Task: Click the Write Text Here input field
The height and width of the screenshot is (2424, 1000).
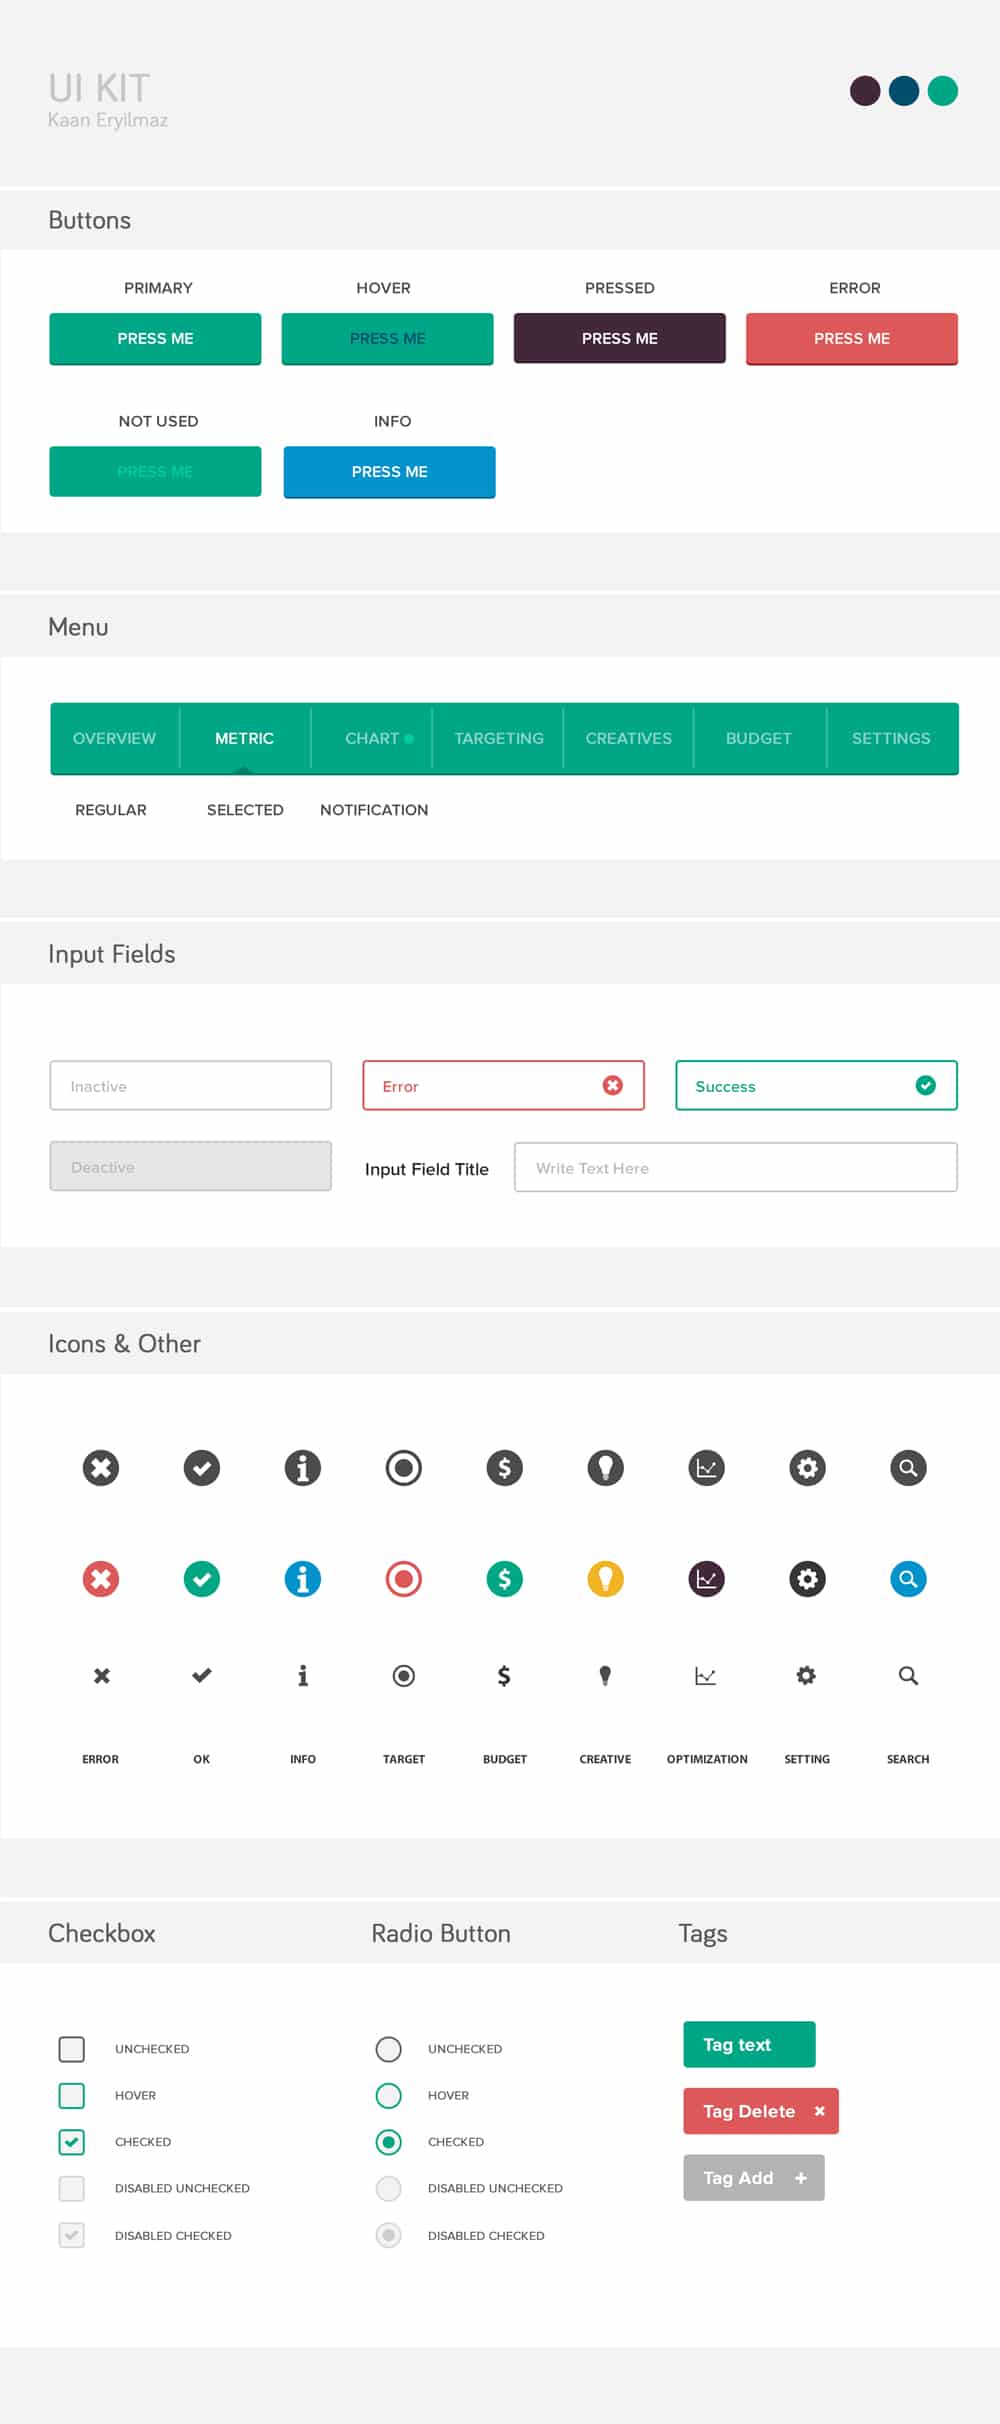Action: coord(735,1168)
